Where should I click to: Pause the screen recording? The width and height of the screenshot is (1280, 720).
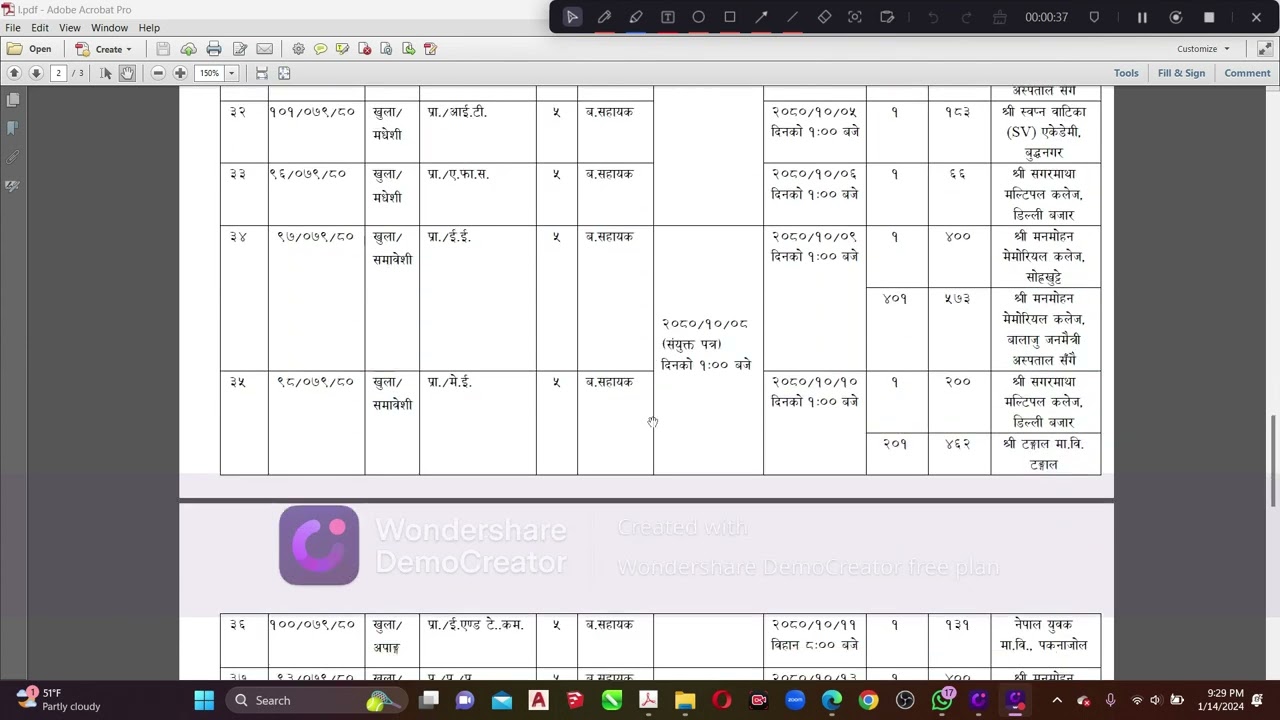point(1142,17)
